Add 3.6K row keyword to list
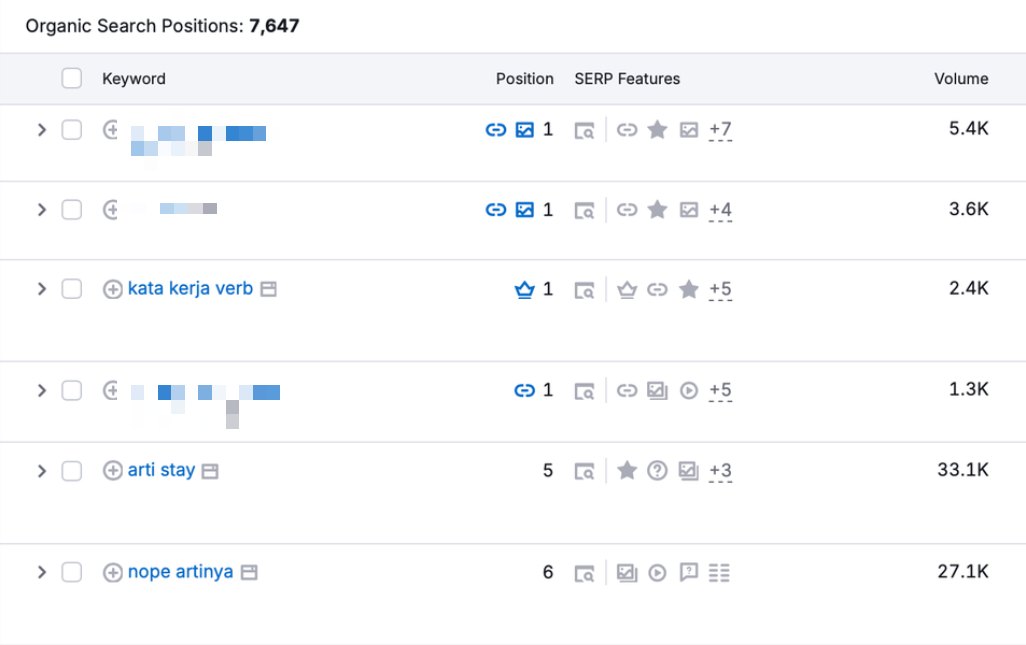1026x645 pixels. pyautogui.click(x=111, y=210)
